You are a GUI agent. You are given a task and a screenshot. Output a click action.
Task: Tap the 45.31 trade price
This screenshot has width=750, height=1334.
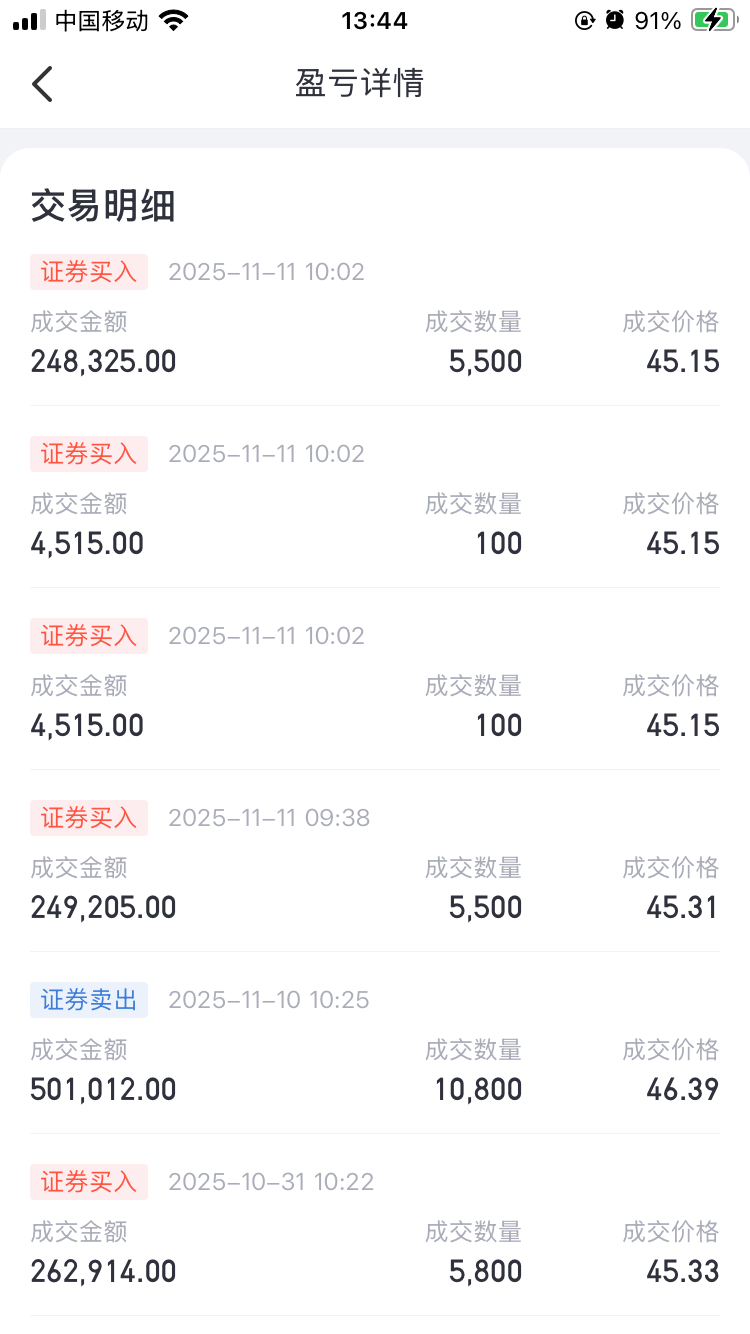click(x=682, y=907)
